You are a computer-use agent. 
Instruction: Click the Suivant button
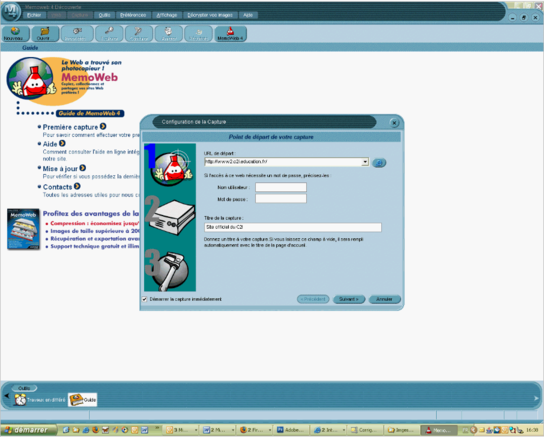click(x=349, y=299)
